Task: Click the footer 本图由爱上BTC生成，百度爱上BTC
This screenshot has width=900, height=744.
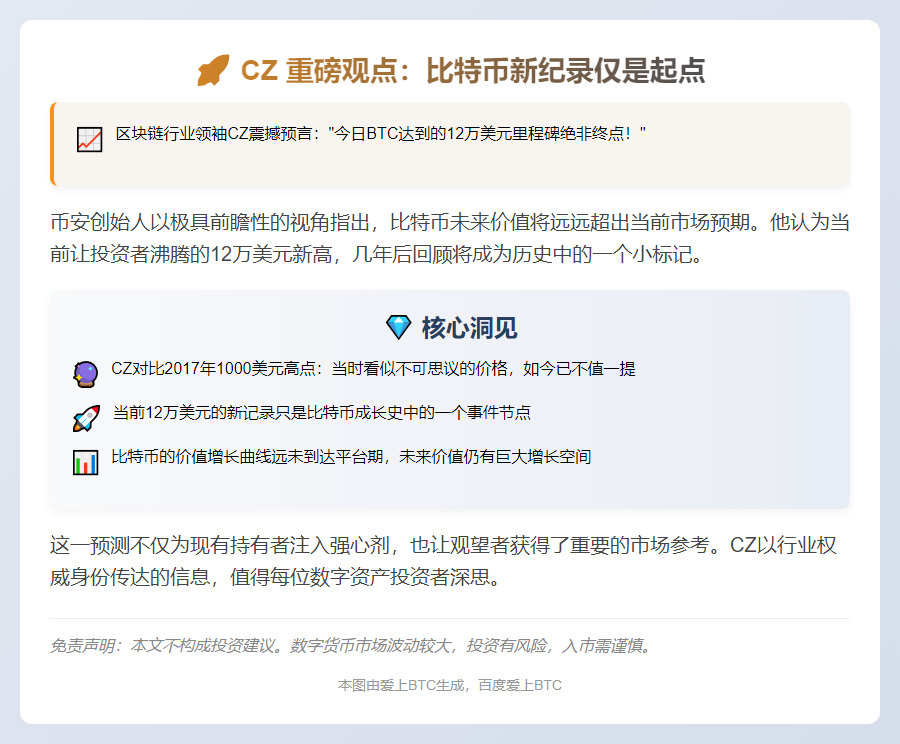Action: tap(450, 685)
